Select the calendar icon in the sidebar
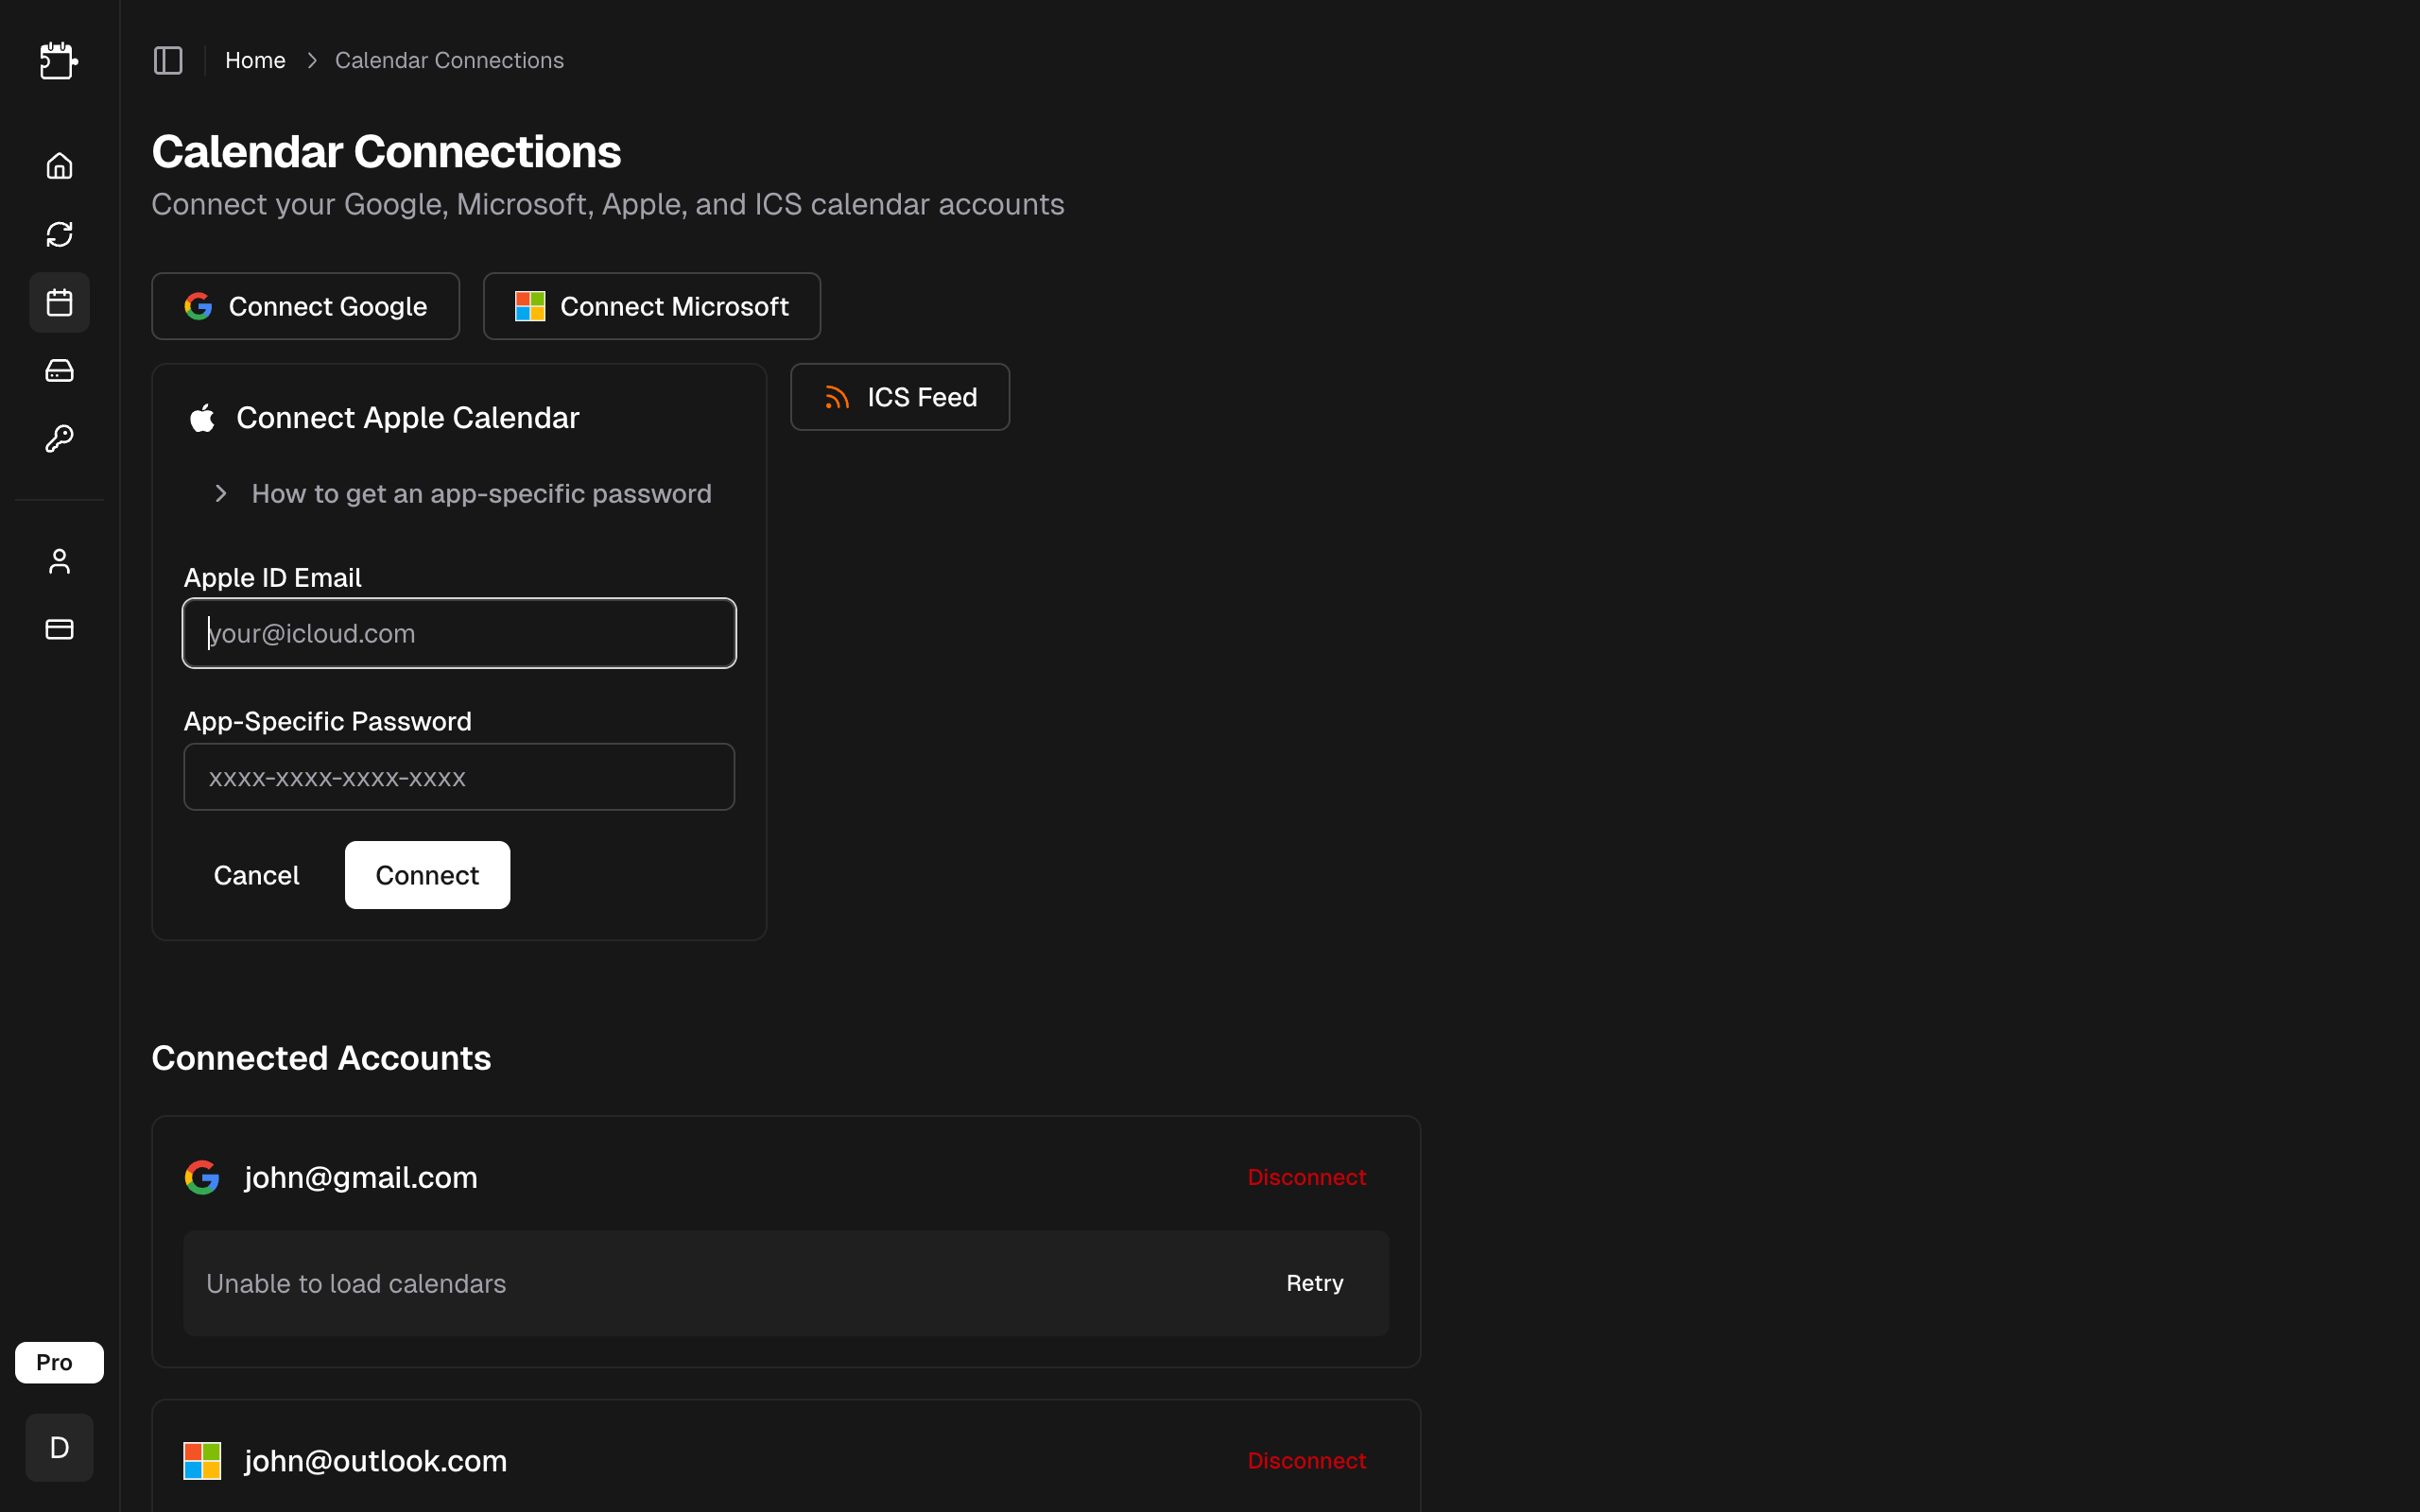 click(59, 302)
